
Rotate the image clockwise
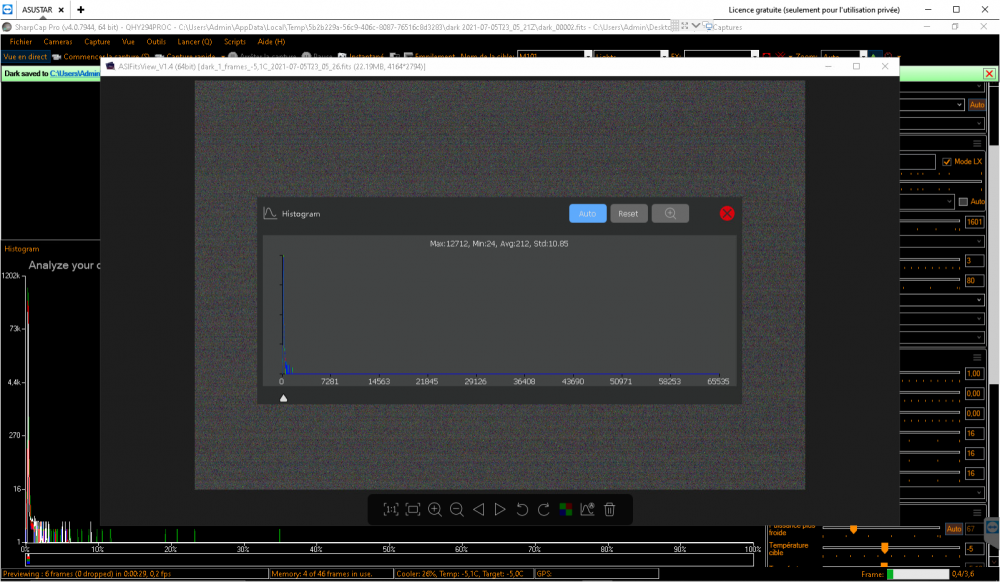coord(543,509)
